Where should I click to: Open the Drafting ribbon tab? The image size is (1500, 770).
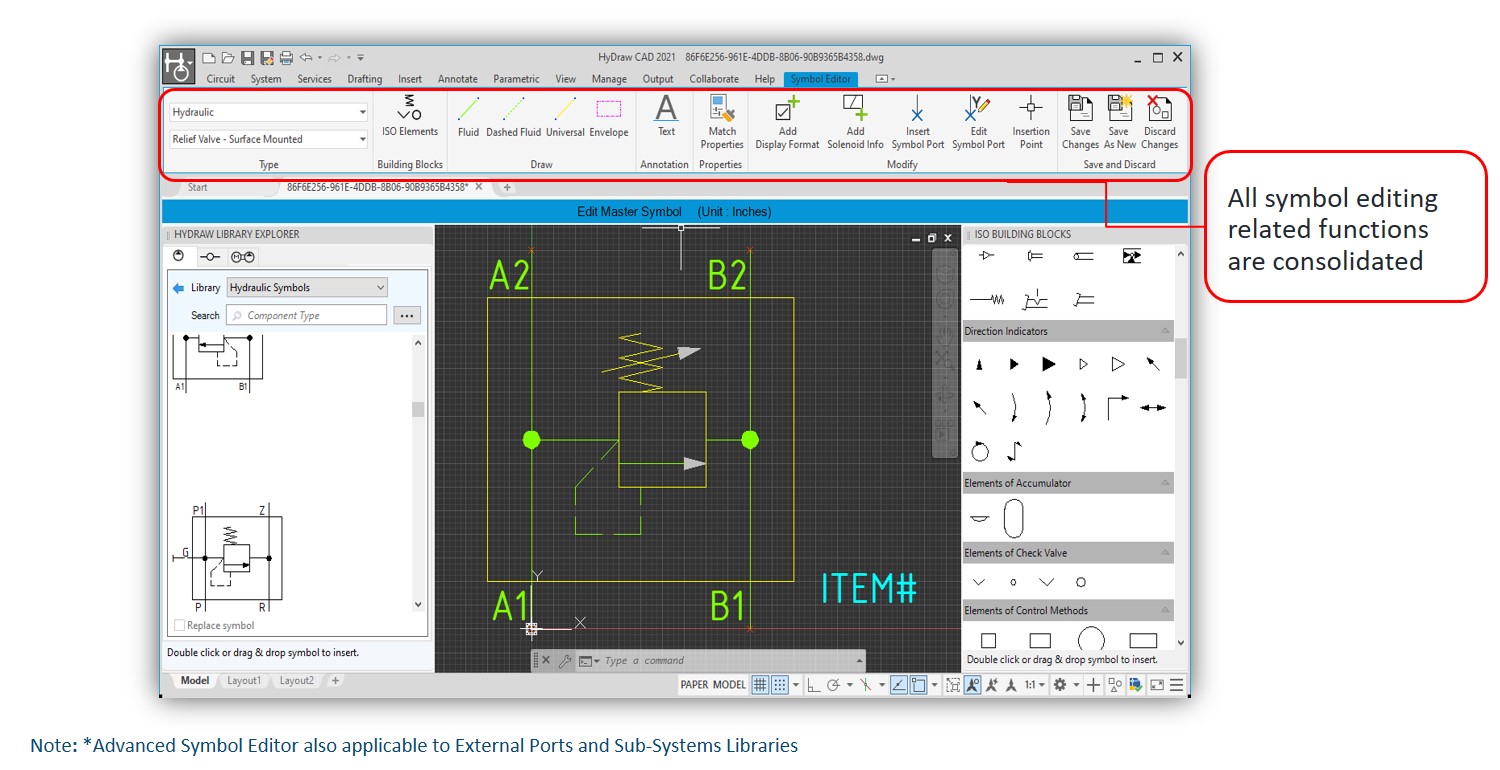[x=365, y=79]
